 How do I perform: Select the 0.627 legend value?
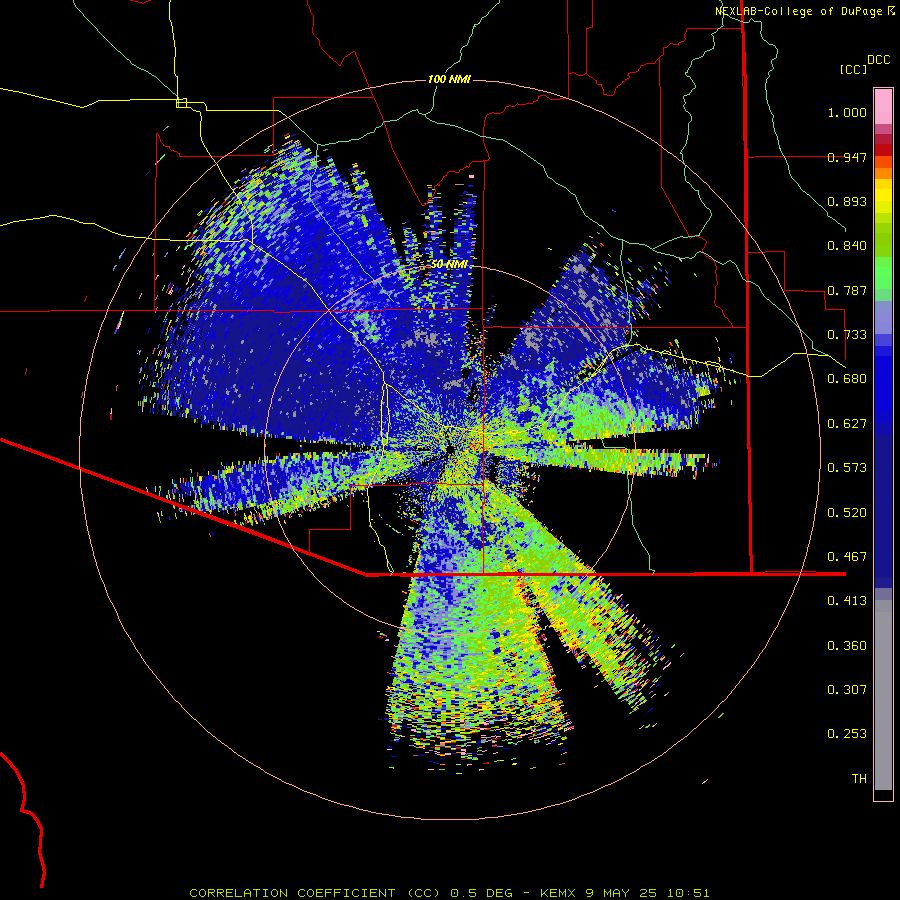pyautogui.click(x=847, y=424)
